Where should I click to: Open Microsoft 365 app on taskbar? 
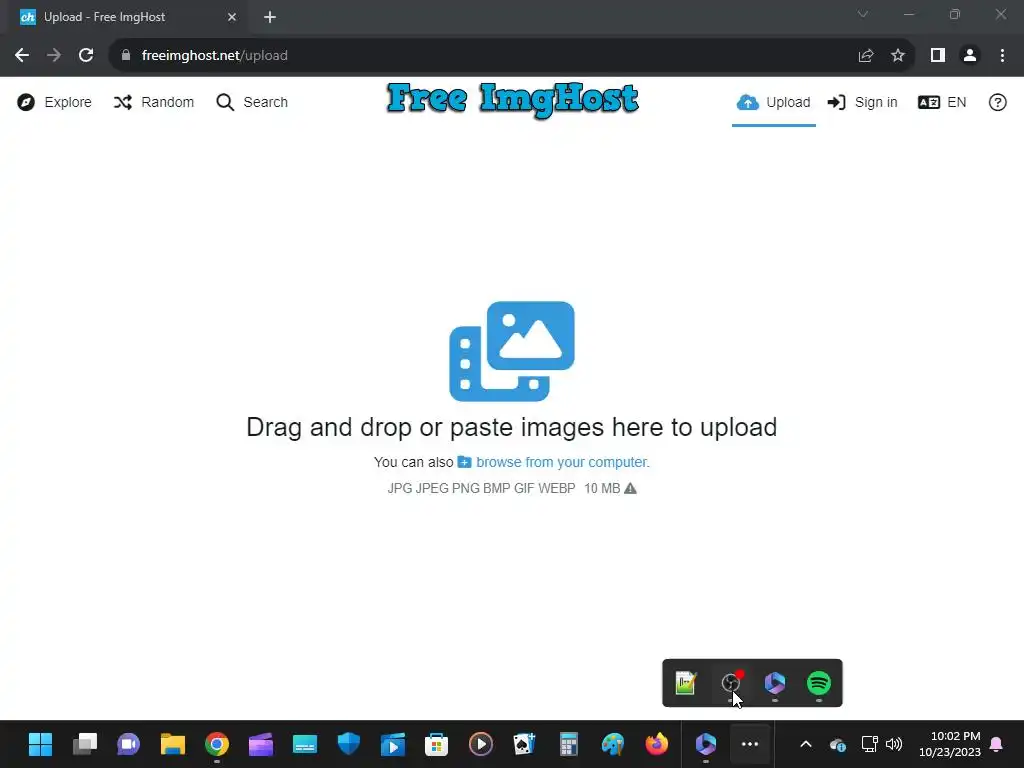click(x=706, y=744)
